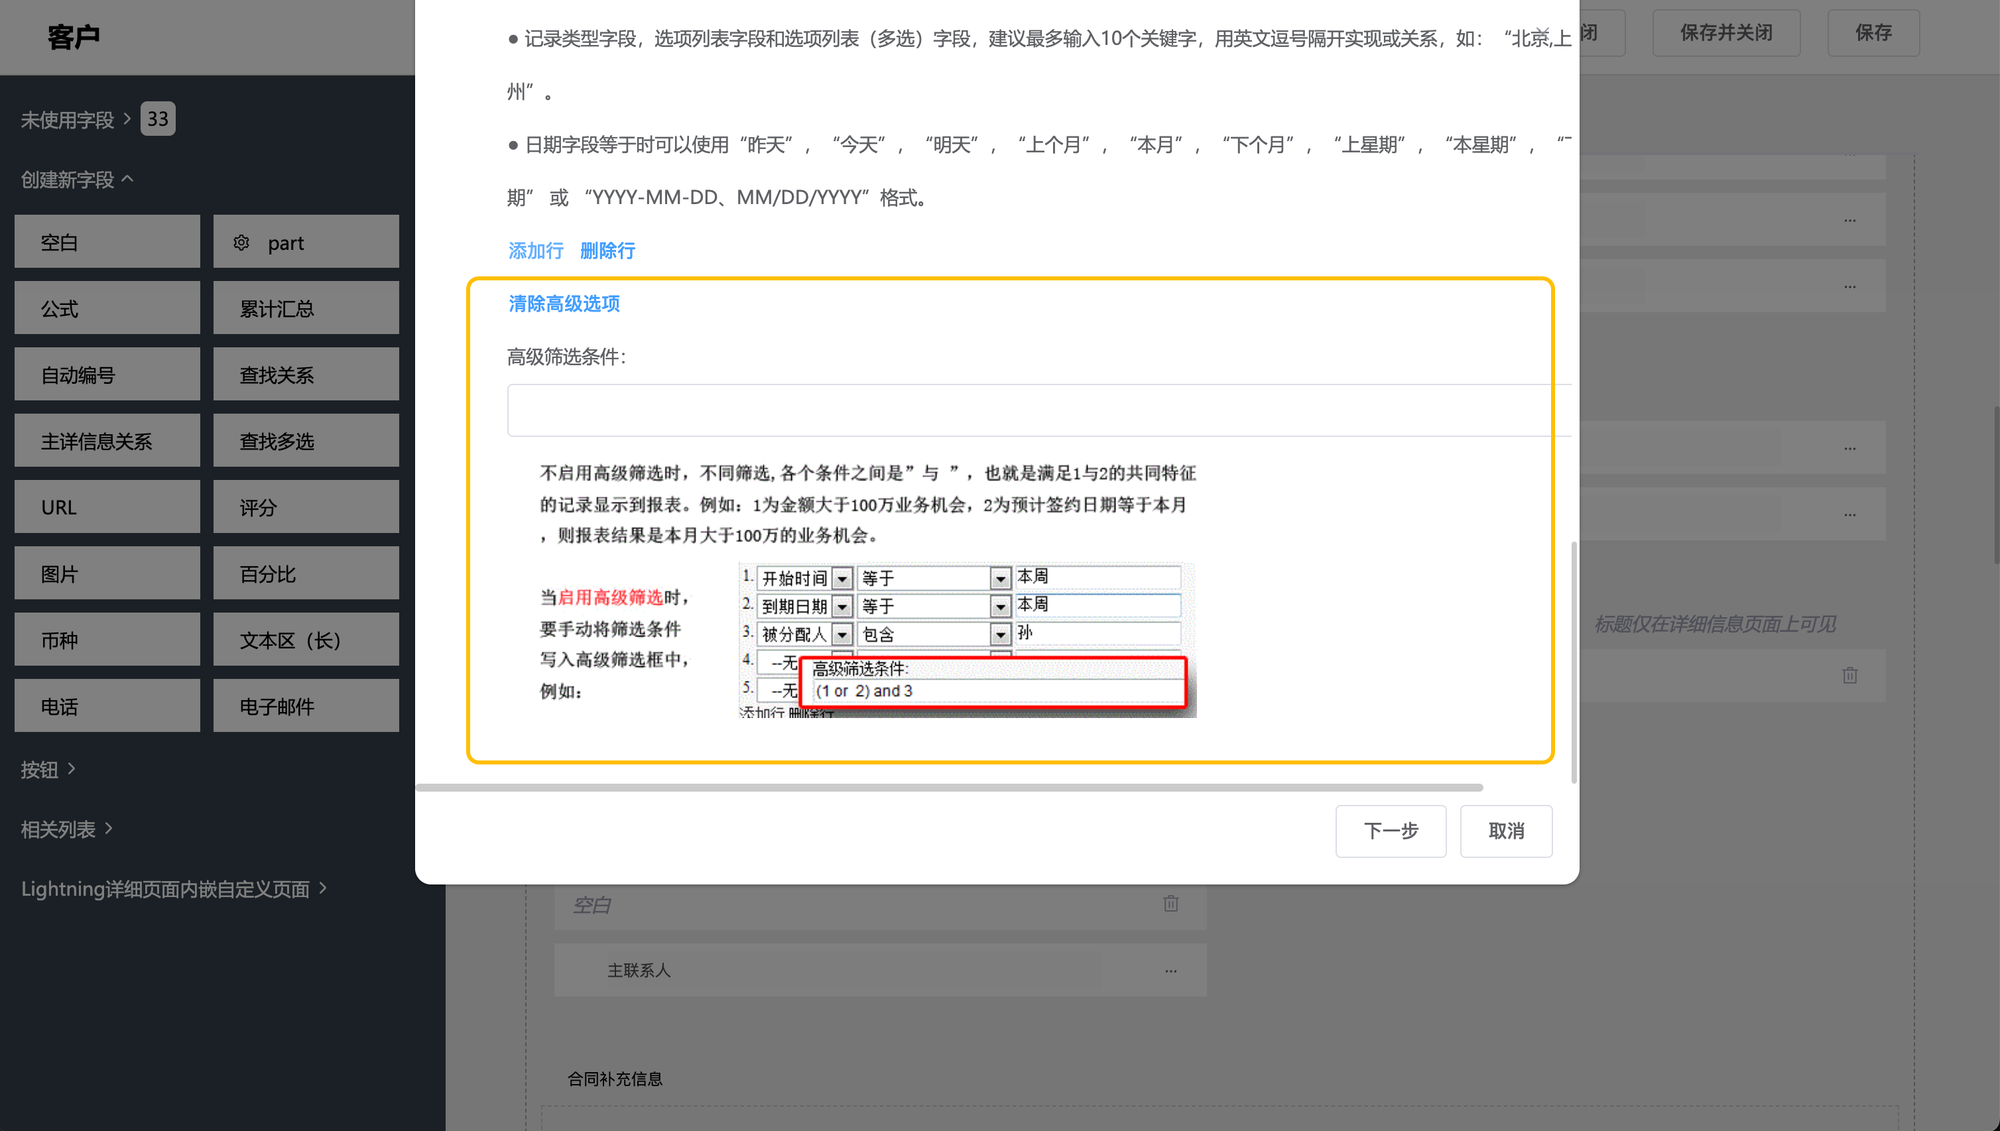Select the 查找关系 field type
Screen dimensions: 2000x1131
tap(305, 375)
